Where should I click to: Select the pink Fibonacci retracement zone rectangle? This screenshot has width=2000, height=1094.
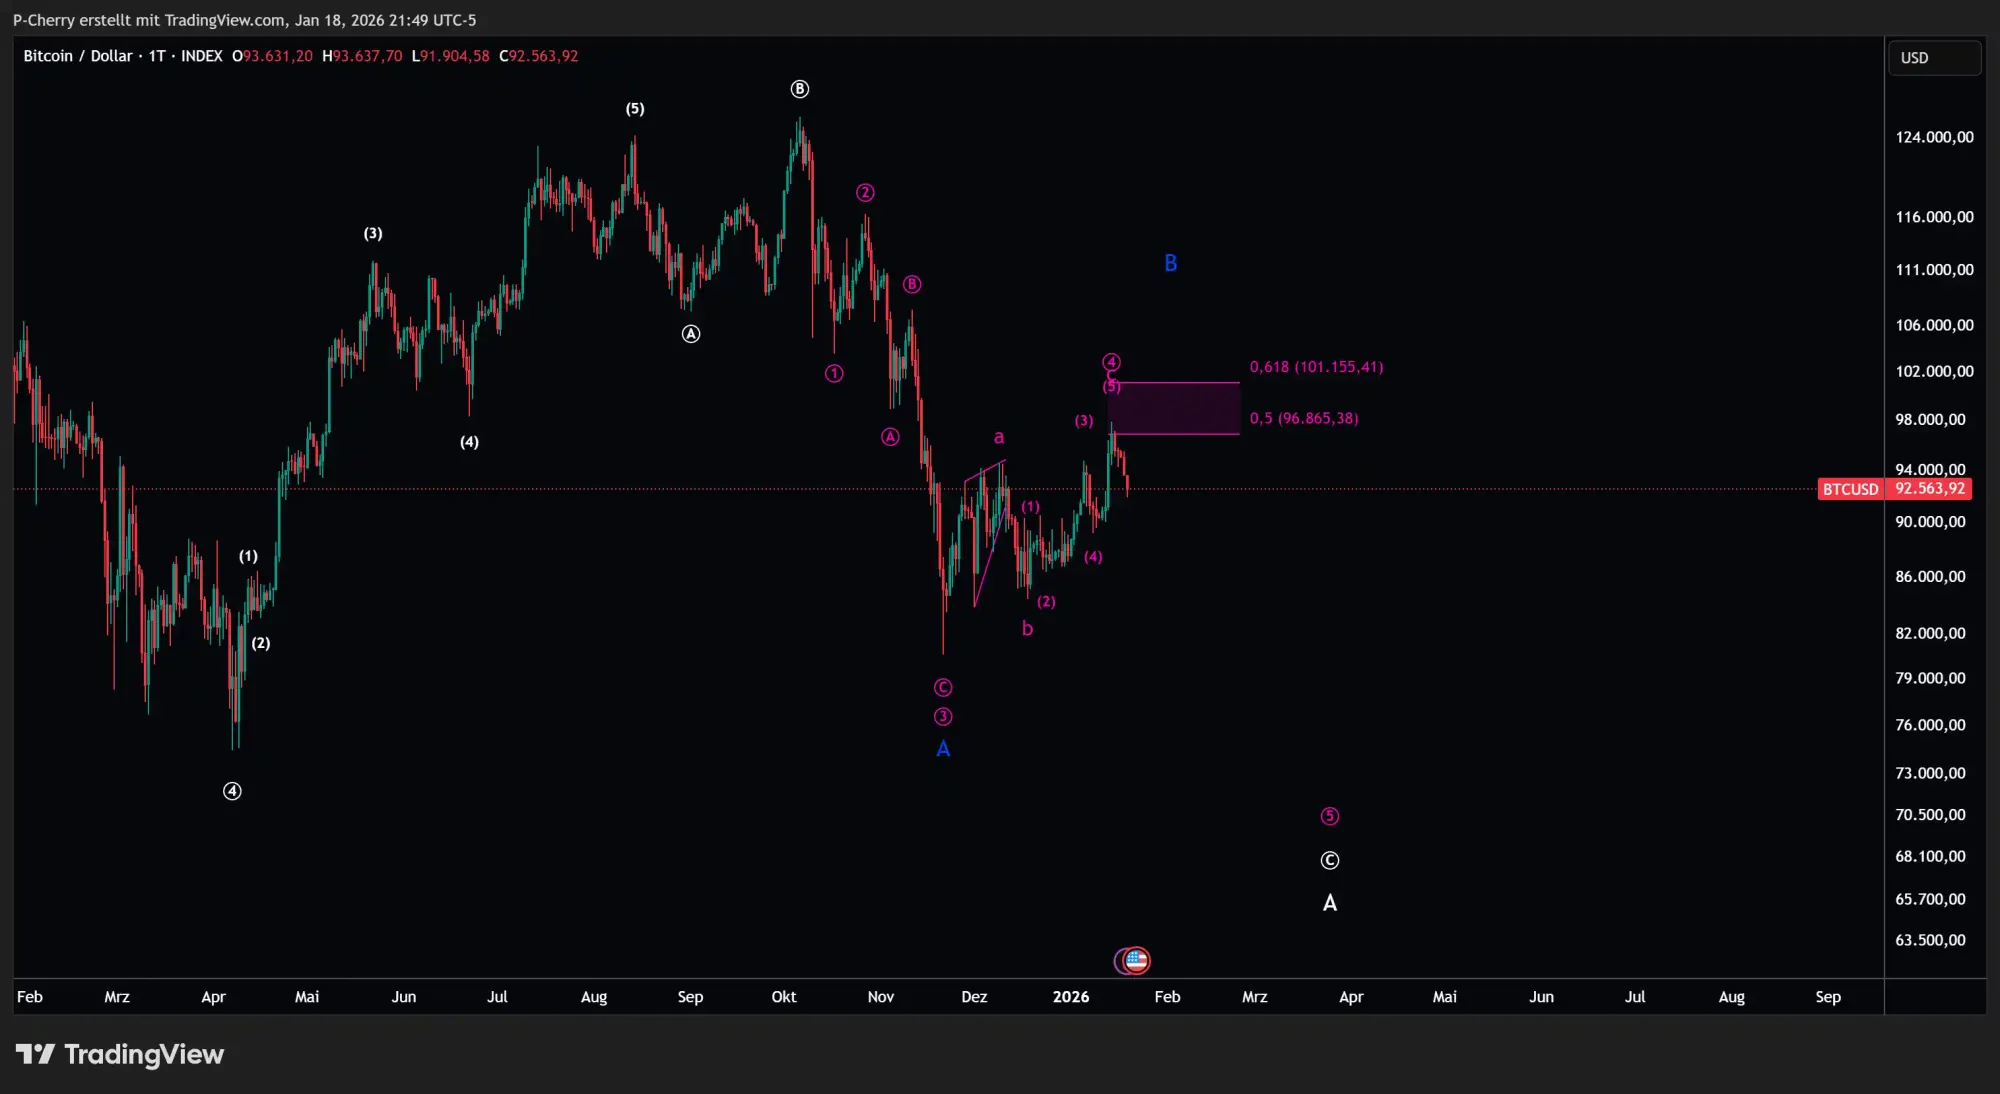(x=1175, y=408)
